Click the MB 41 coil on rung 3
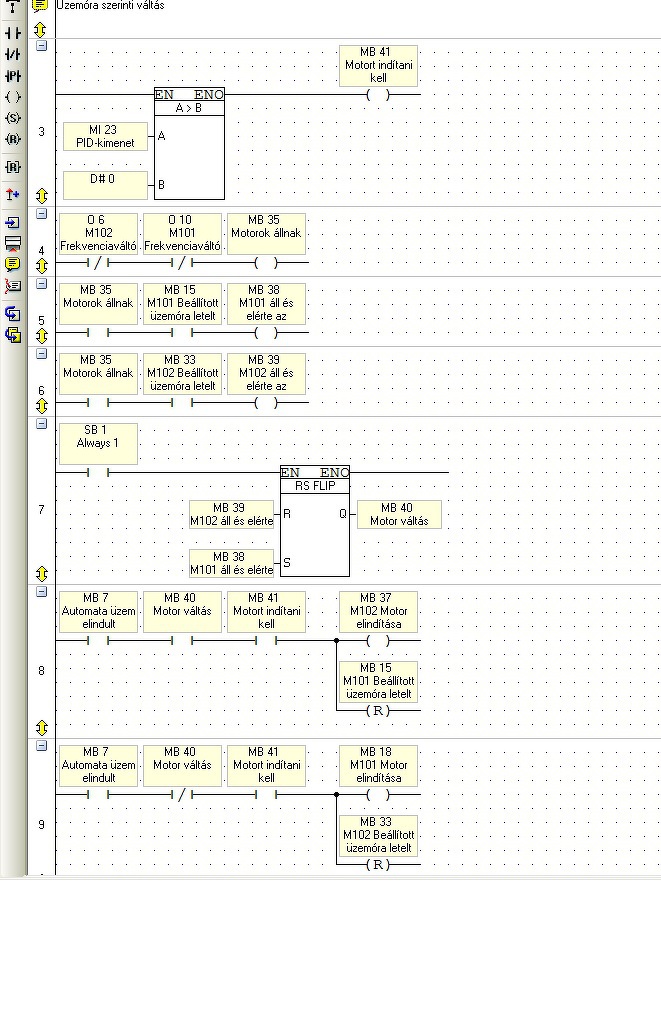This screenshot has width=661, height=1029. point(378,94)
